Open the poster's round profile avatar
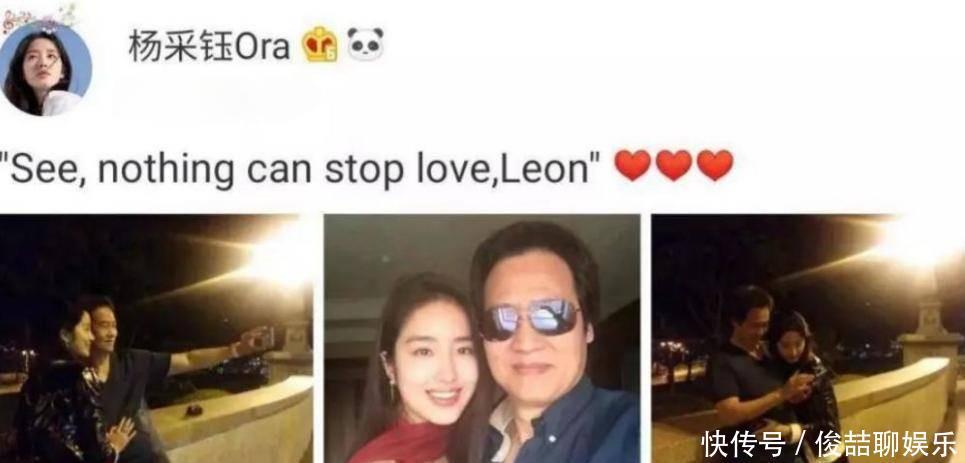The height and width of the screenshot is (463, 965). pyautogui.click(x=45, y=68)
